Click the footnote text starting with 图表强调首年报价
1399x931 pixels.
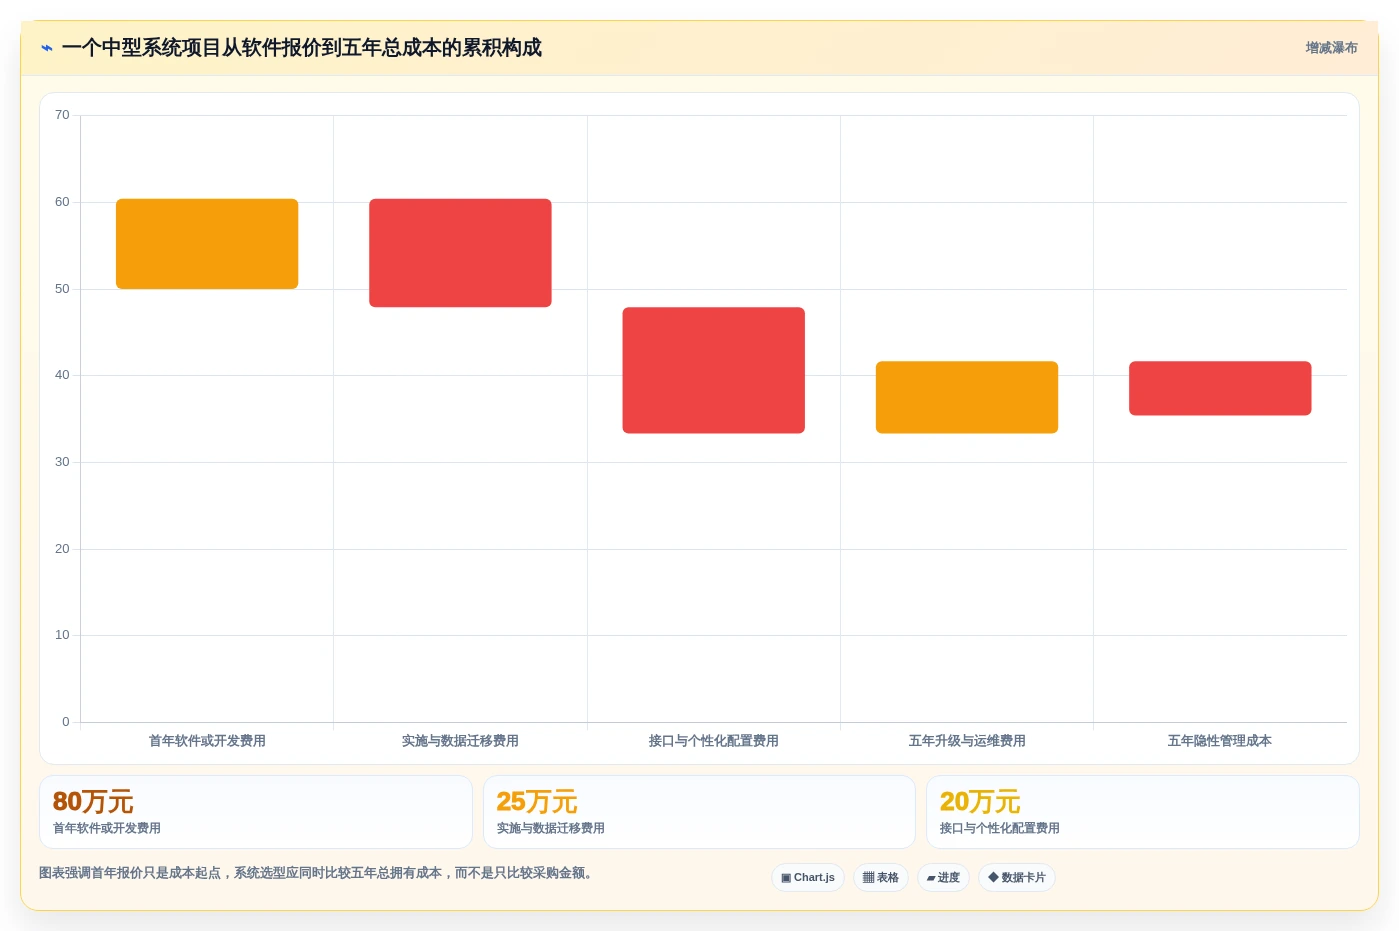318,873
